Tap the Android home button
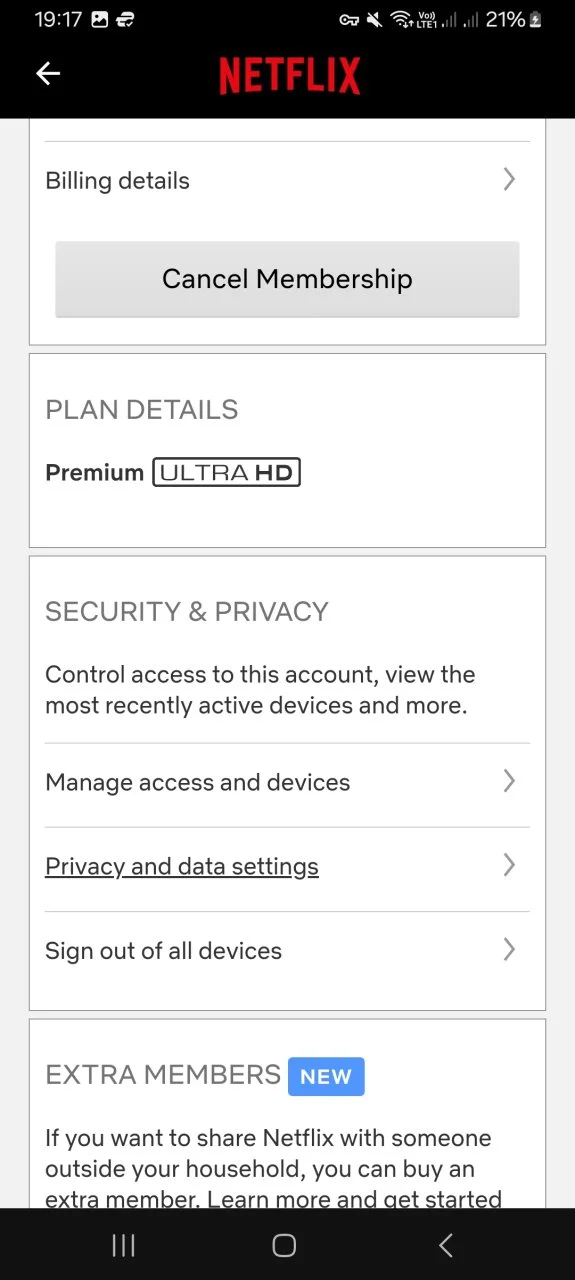 [x=284, y=1245]
